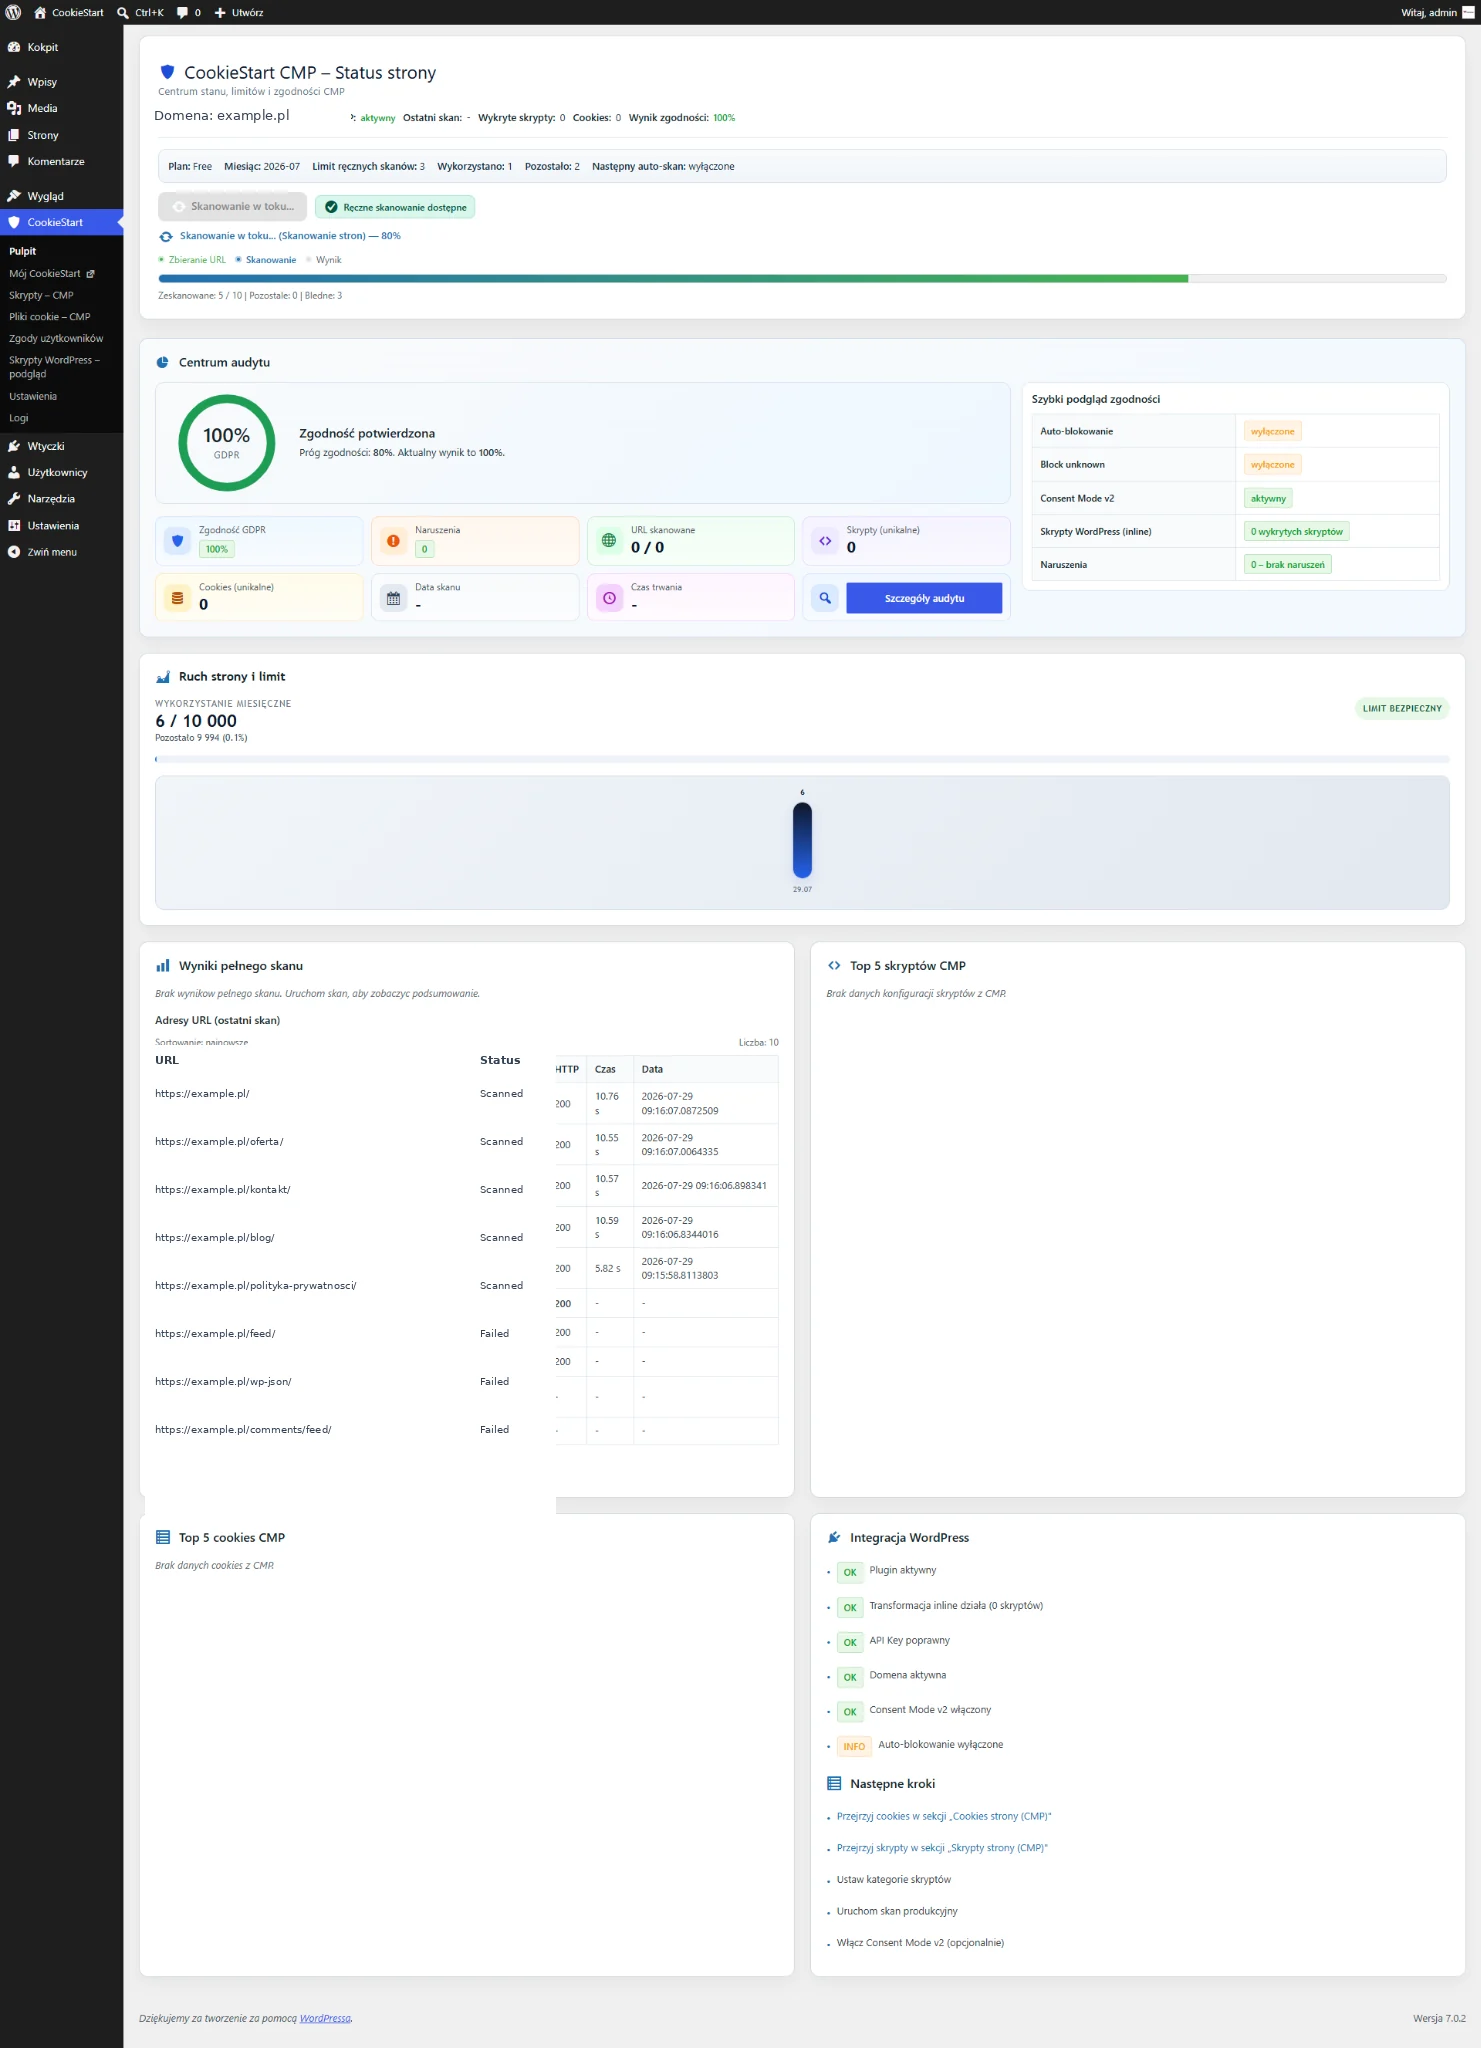The height and width of the screenshot is (2048, 1481).
Task: Open Komentarze using the comment icon
Action: click(x=14, y=161)
